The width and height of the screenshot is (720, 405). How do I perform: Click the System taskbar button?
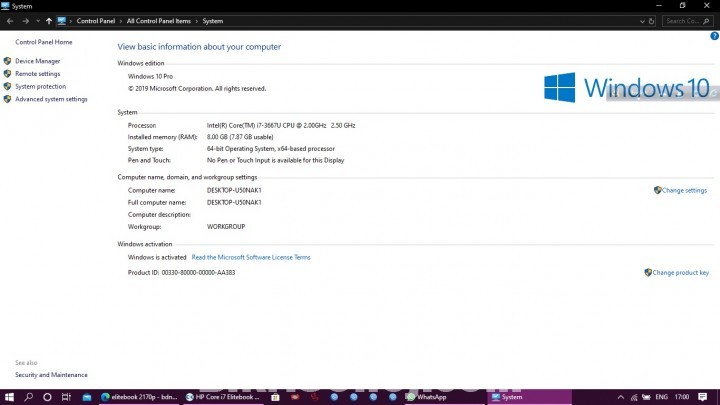coord(529,397)
